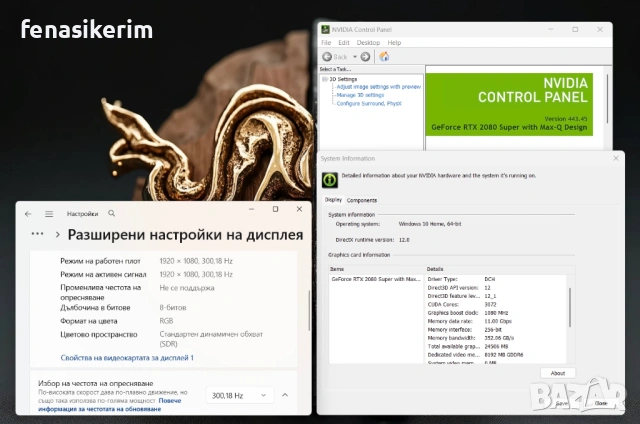Open the 300,18 Hz refresh rate dropdown
The image size is (640, 424).
coord(239,395)
